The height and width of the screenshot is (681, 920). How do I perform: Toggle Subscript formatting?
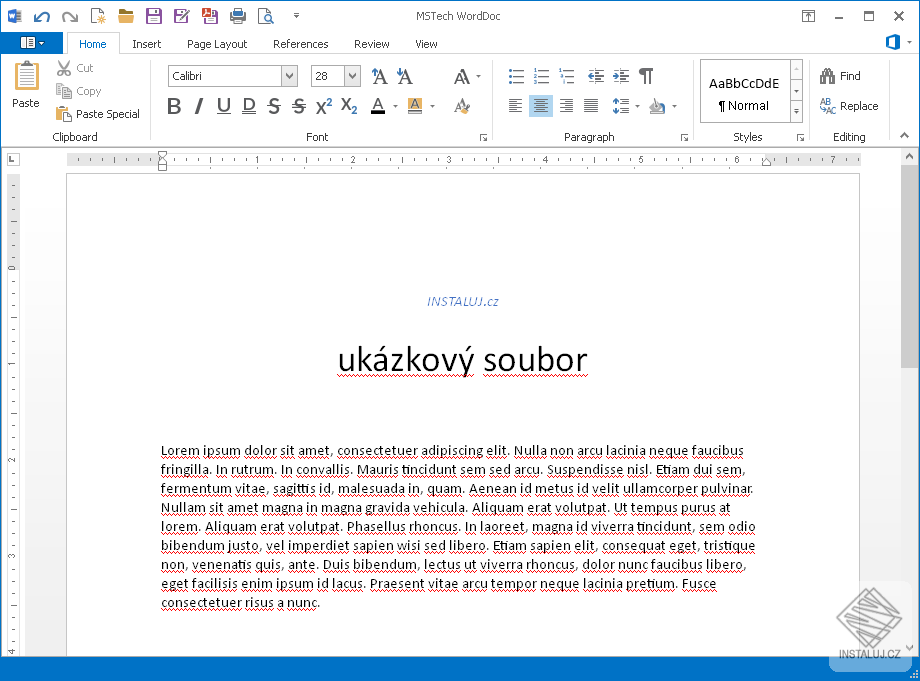tap(349, 106)
